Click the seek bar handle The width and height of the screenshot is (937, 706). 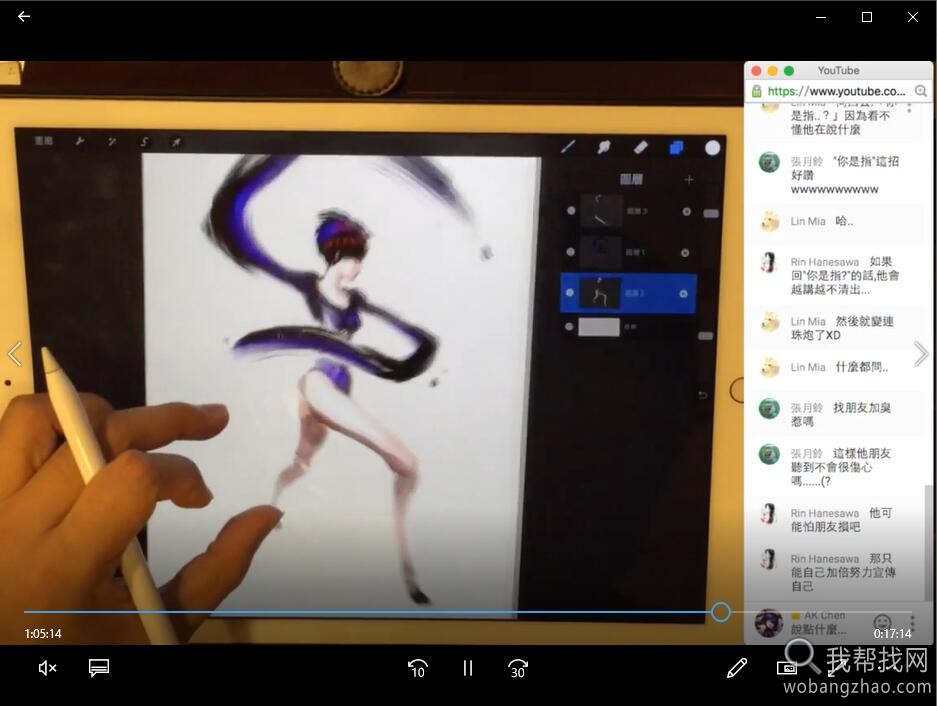click(721, 612)
